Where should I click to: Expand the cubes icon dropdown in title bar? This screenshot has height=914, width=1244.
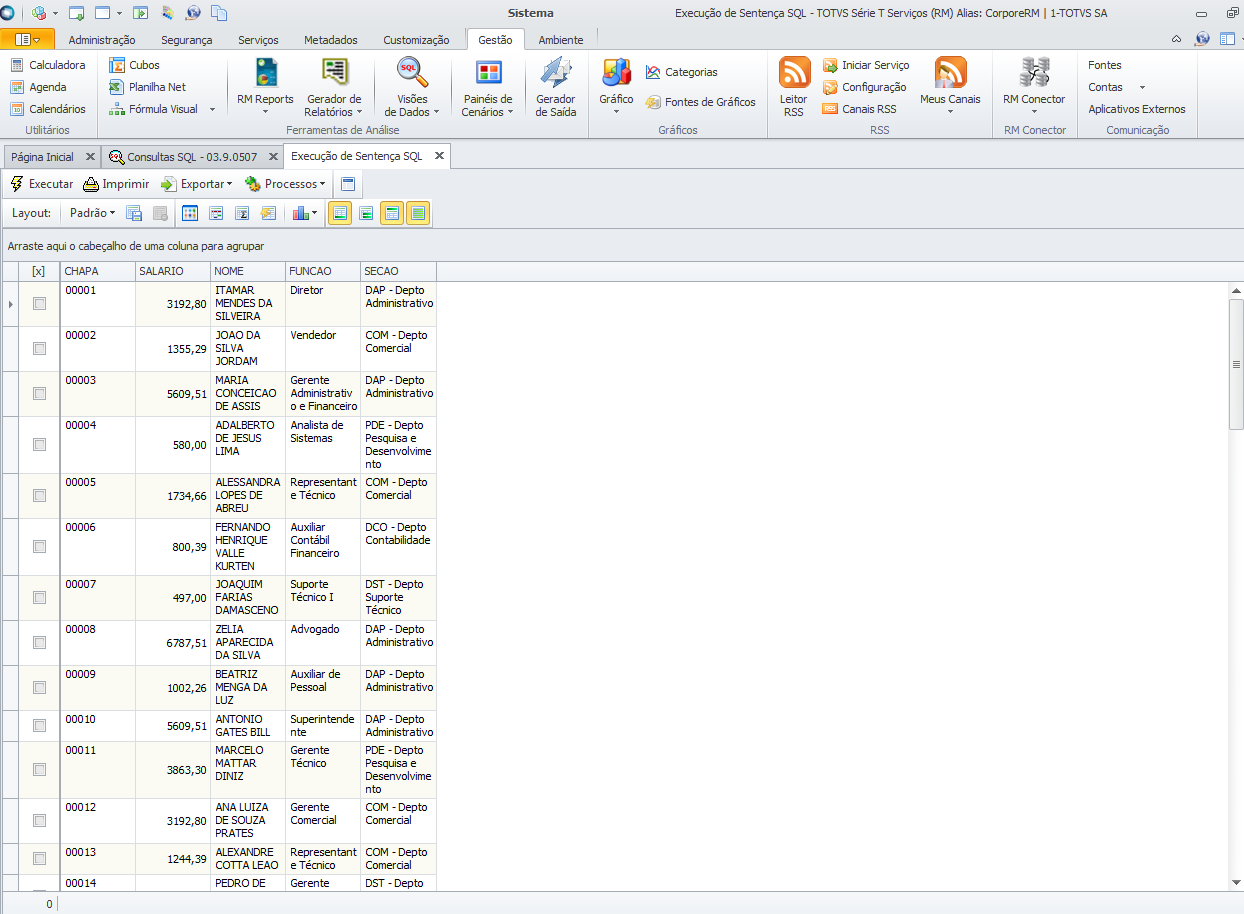(x=55, y=13)
